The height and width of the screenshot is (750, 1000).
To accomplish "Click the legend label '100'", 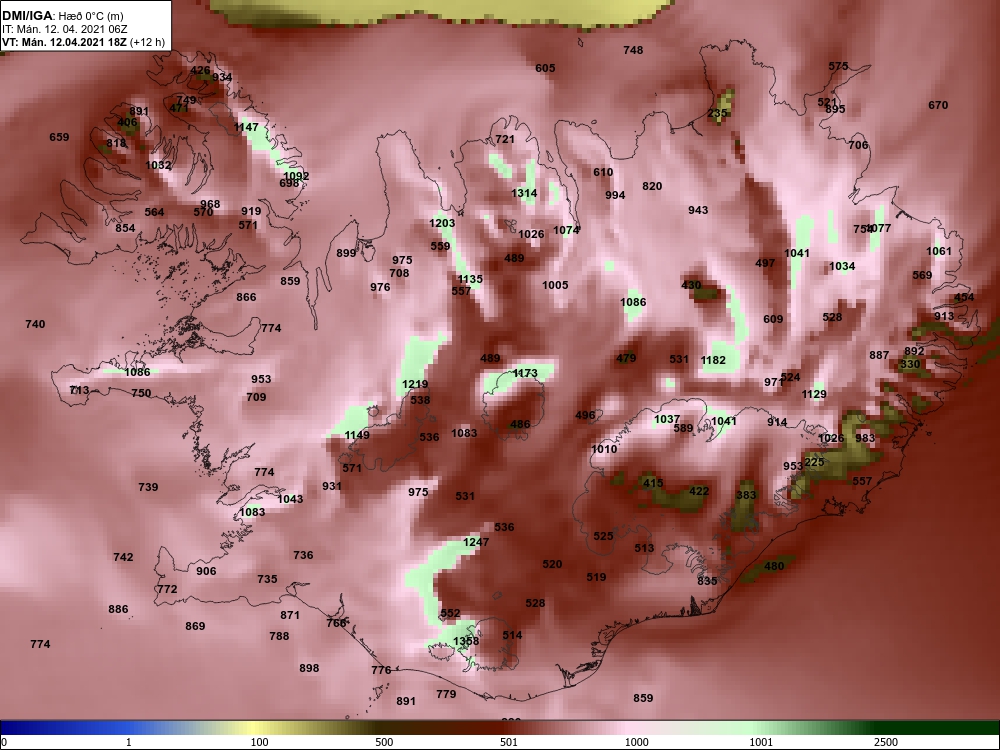I will tap(259, 742).
